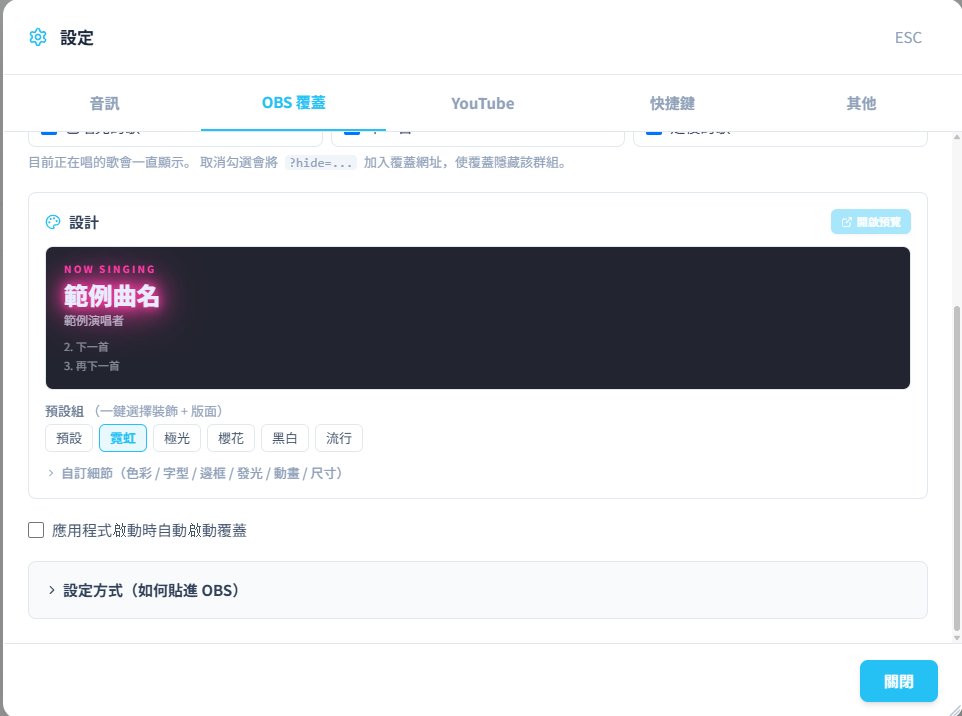Expand 自訂細節 customization section
The height and width of the screenshot is (716, 962).
coord(195,473)
